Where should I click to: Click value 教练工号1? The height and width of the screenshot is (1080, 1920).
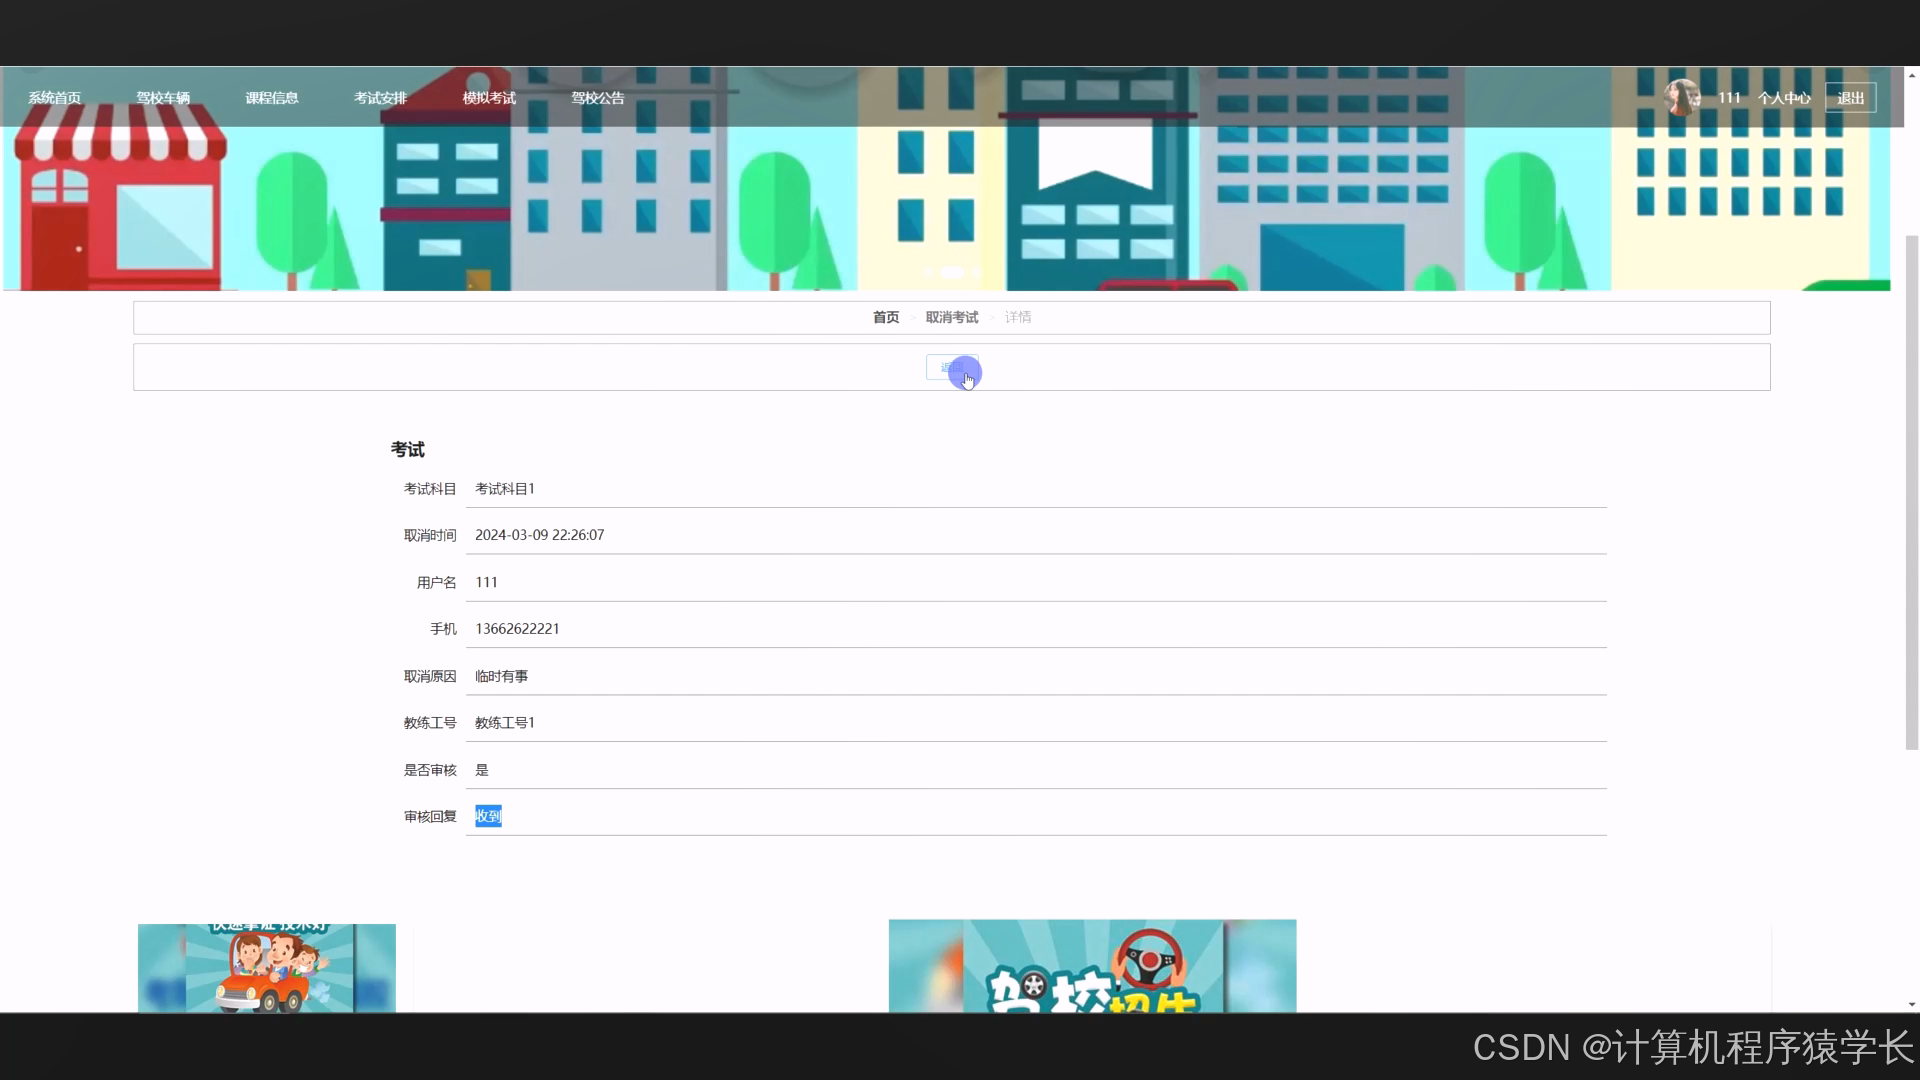coord(505,723)
